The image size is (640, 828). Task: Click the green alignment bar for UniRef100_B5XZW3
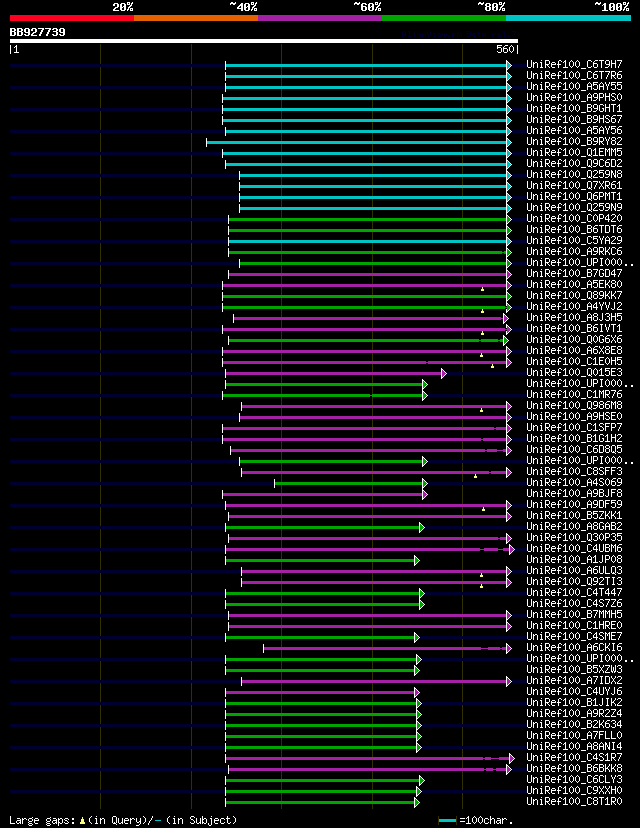tap(322, 671)
